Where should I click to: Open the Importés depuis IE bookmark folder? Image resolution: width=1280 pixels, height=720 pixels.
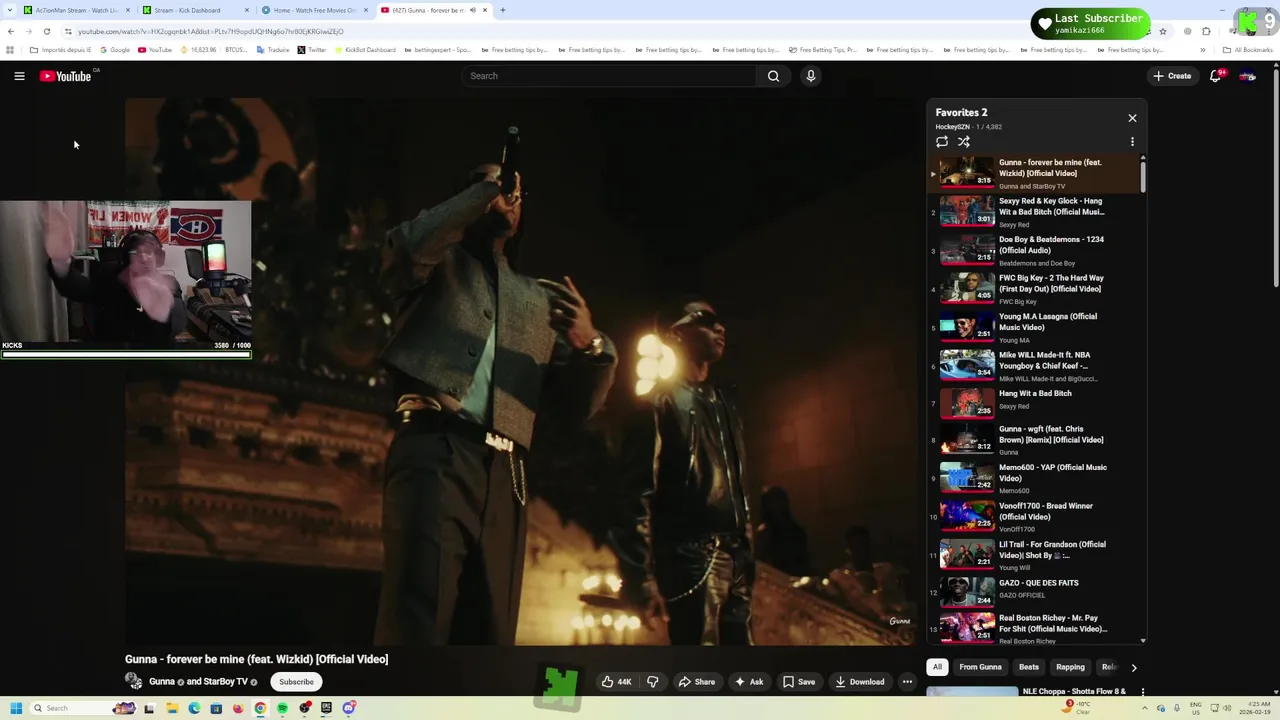pyautogui.click(x=60, y=50)
